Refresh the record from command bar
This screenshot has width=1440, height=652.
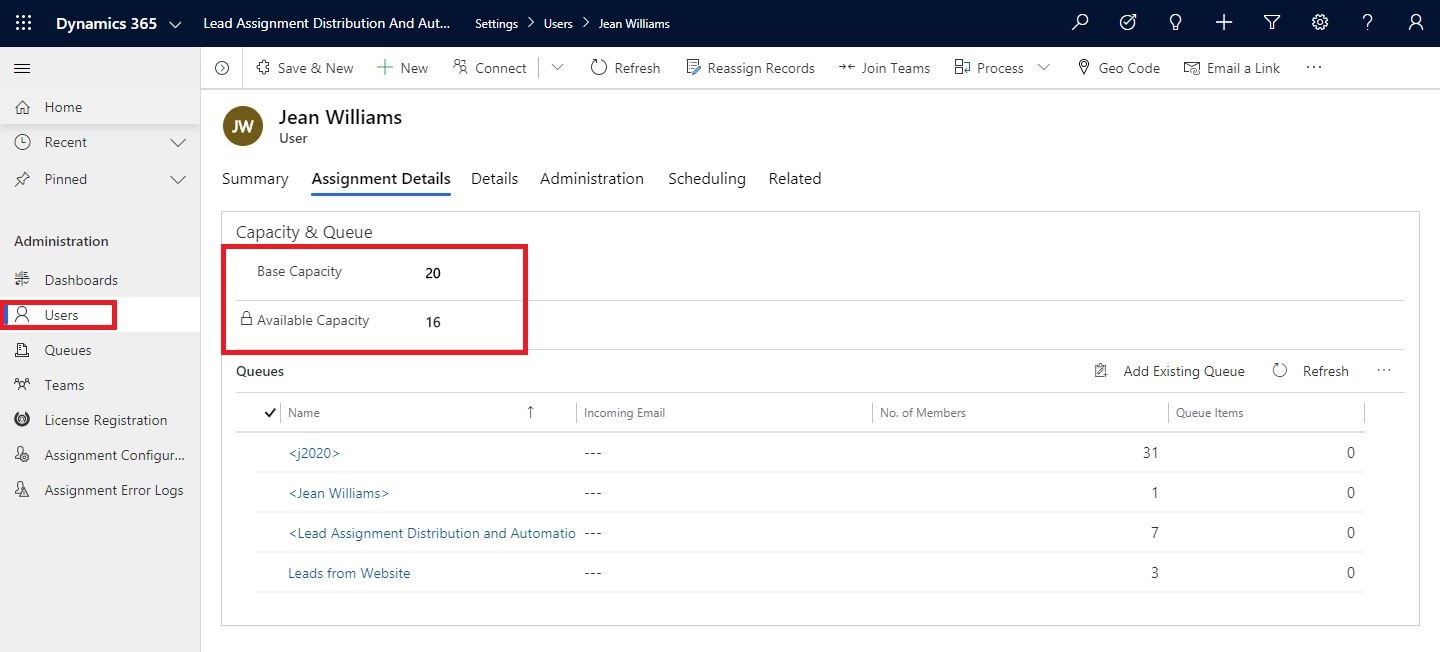pos(625,68)
